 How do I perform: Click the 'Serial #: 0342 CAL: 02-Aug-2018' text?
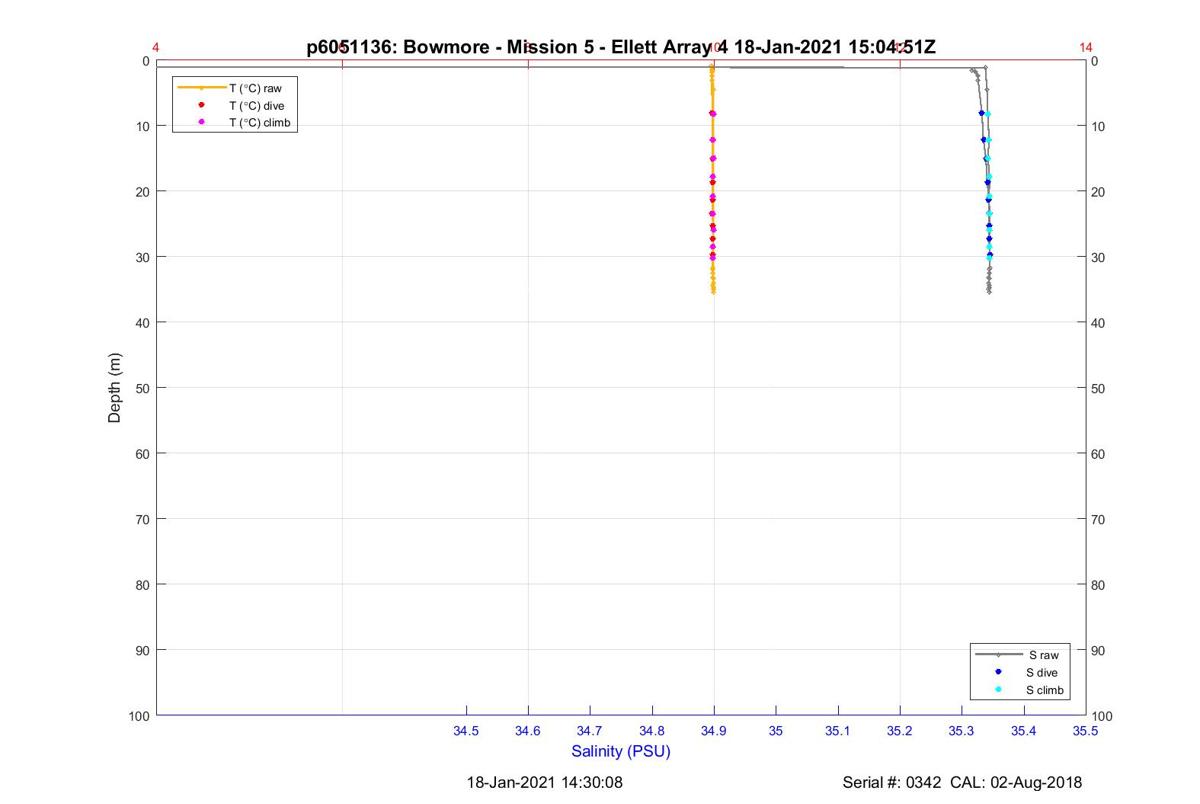coord(962,782)
